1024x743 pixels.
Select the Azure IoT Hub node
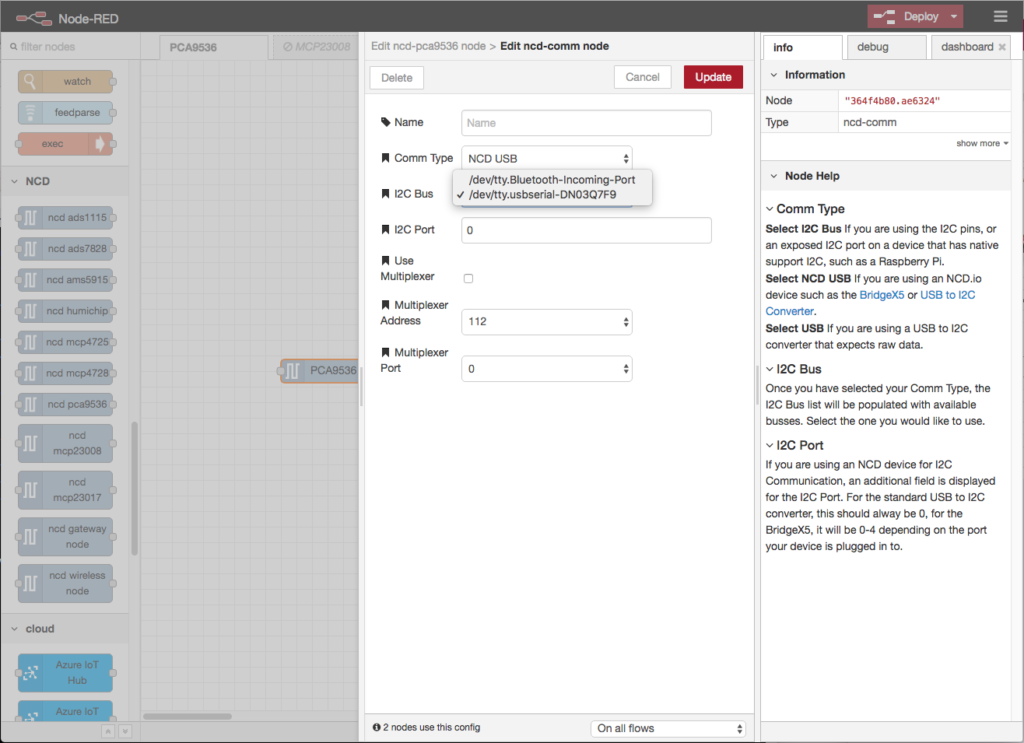point(66,672)
